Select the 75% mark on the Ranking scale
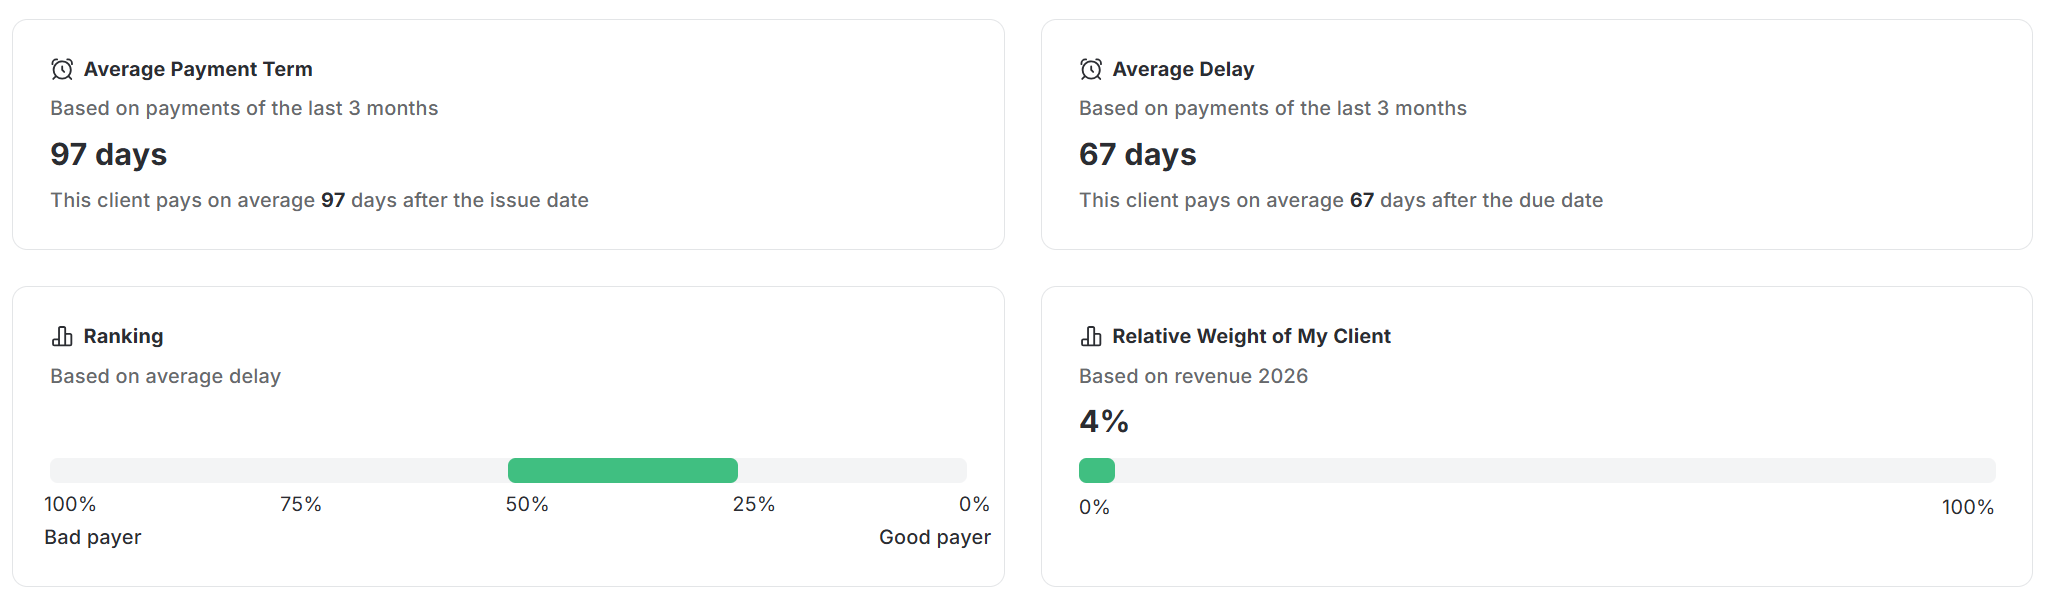The height and width of the screenshot is (601, 2053). 299,504
